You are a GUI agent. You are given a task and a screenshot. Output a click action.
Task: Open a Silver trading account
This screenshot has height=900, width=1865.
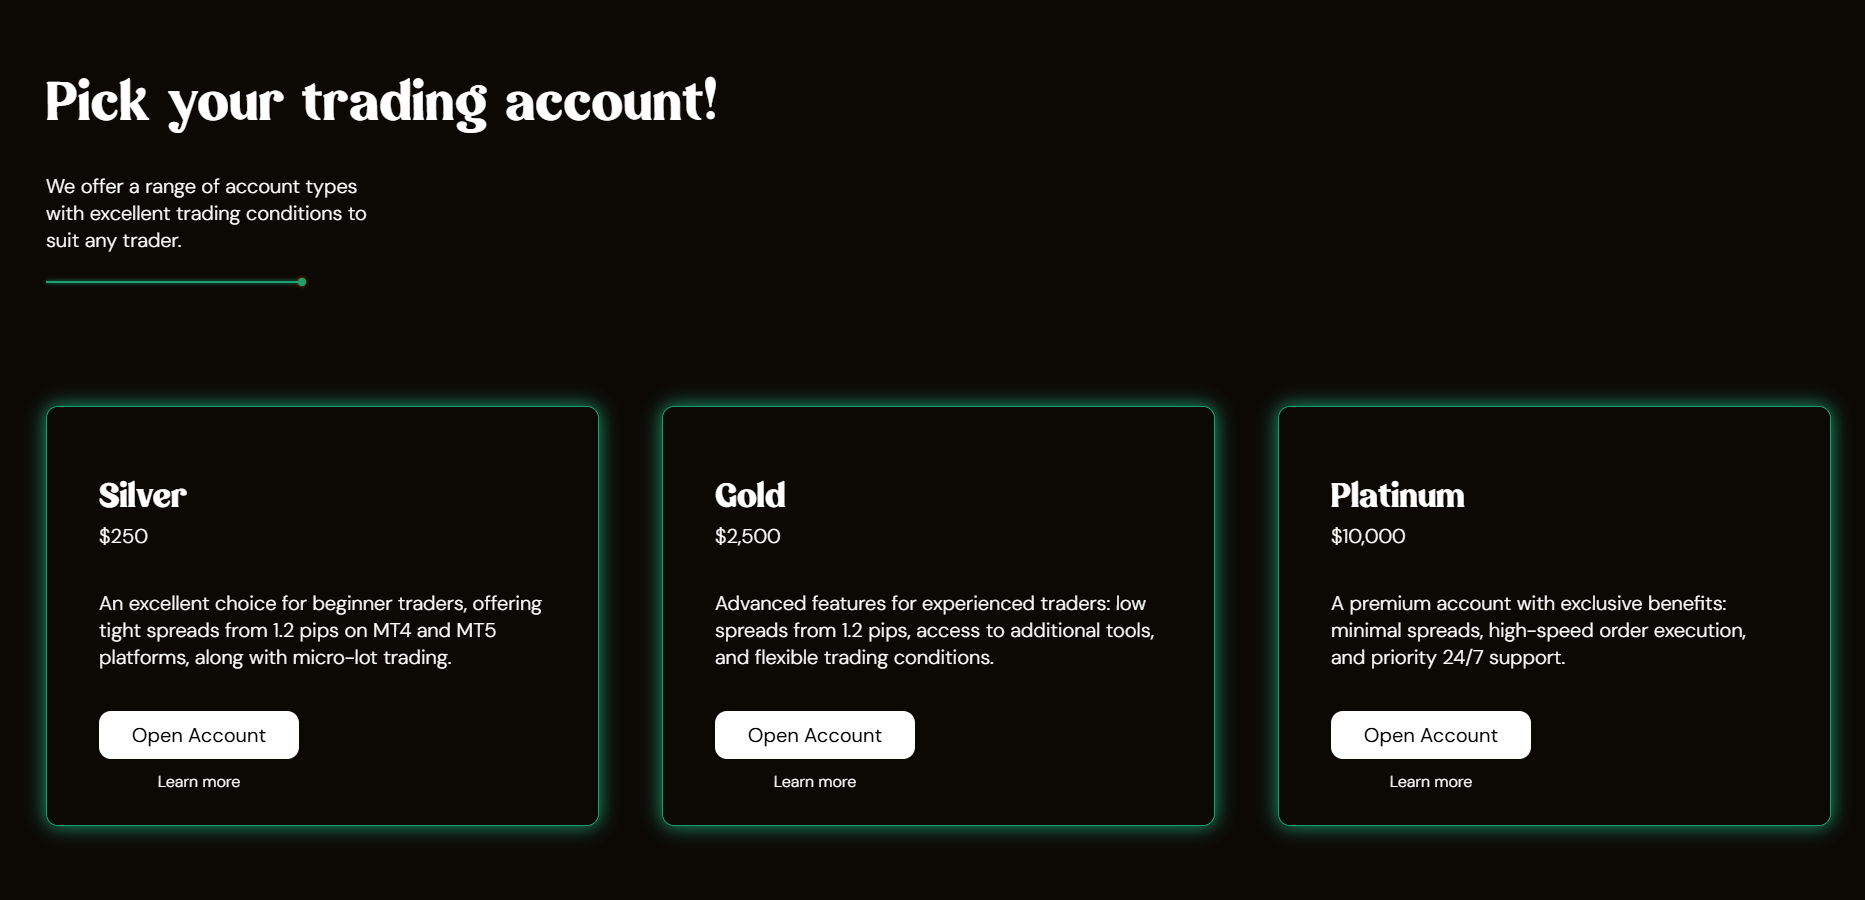click(198, 735)
